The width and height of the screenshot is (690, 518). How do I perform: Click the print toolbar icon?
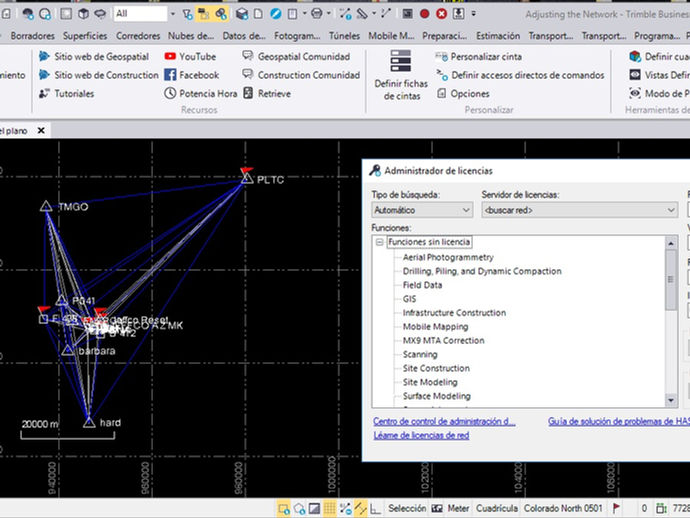click(316, 14)
